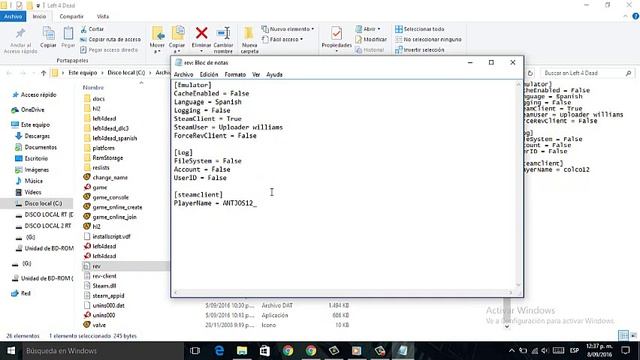The width and height of the screenshot is (640, 360).
Task: Open the Abrir dropdown in the ribbon
Action: pos(368,29)
